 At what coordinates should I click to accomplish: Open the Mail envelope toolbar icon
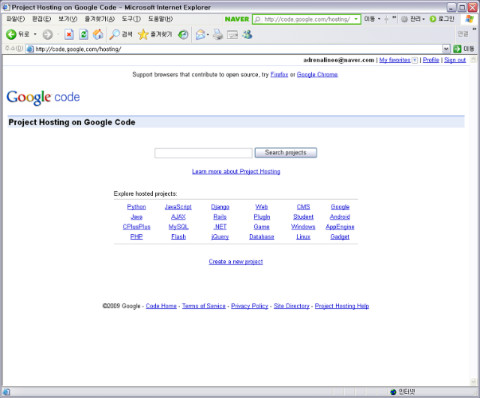click(200, 35)
